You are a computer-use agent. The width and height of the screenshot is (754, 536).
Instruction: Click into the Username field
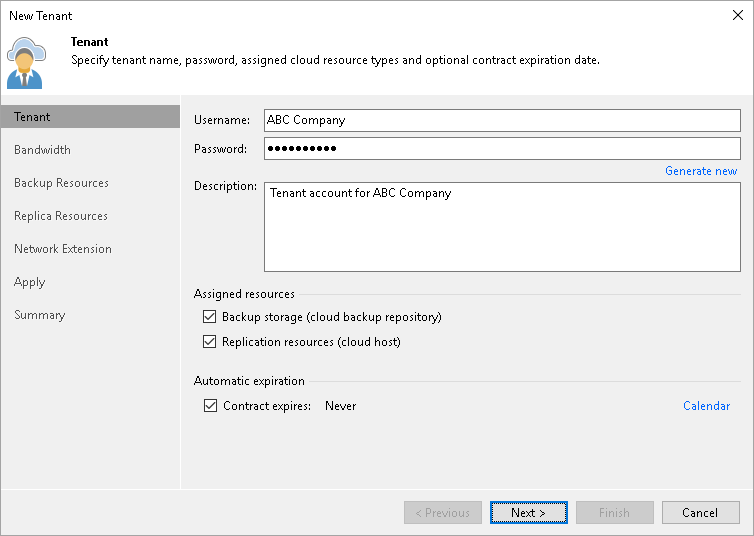click(501, 120)
